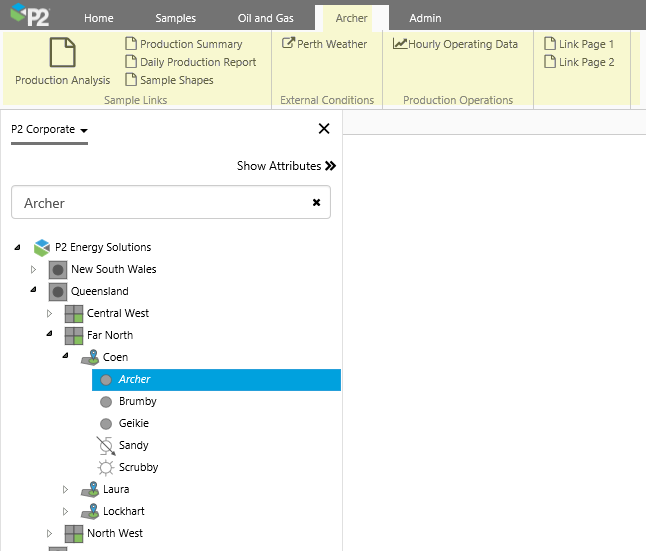Collapse the Far North node
The height and width of the screenshot is (551, 646).
pyautogui.click(x=49, y=335)
